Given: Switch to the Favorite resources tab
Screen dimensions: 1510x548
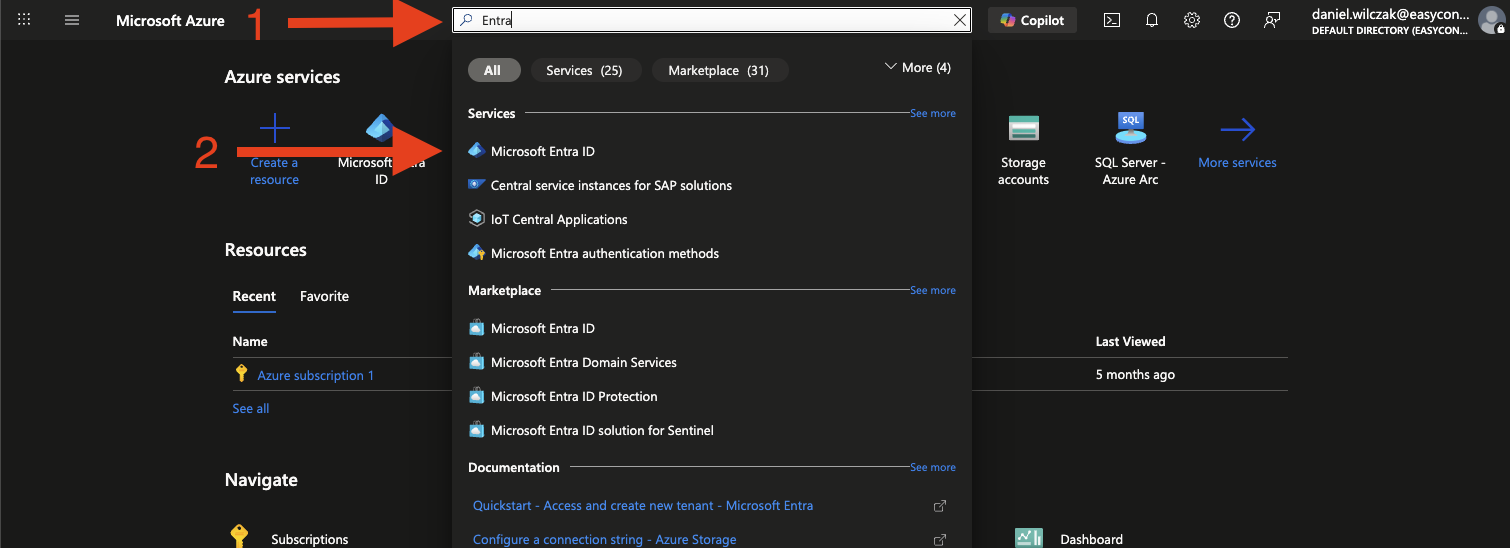Looking at the screenshot, I should tap(324, 296).
